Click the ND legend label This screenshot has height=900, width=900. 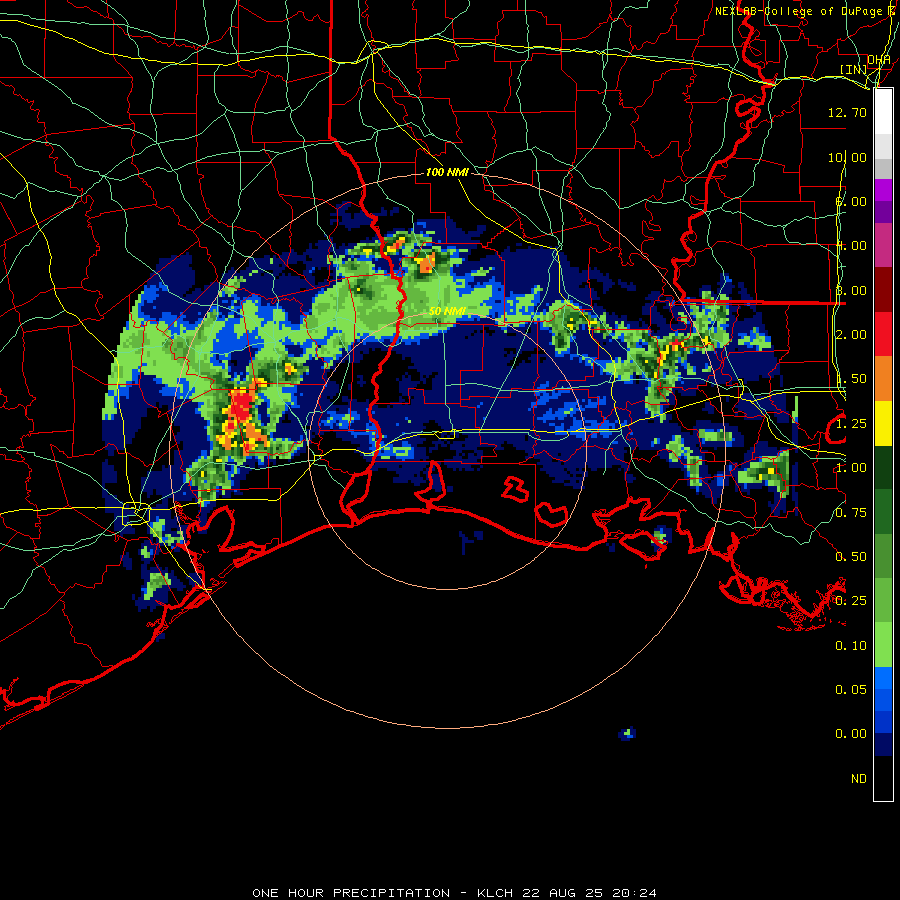(859, 779)
